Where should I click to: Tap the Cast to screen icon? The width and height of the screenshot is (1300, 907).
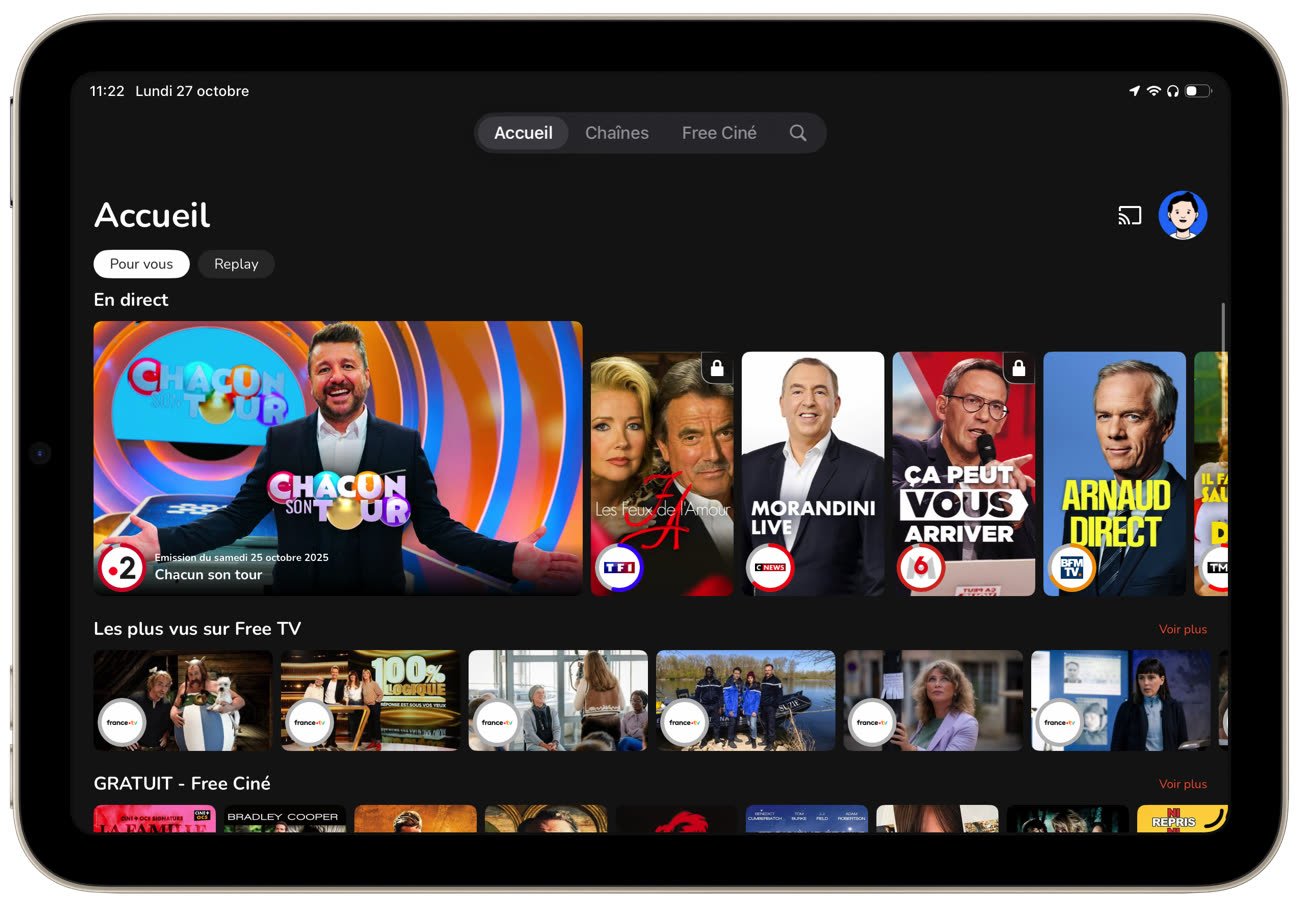point(1129,215)
